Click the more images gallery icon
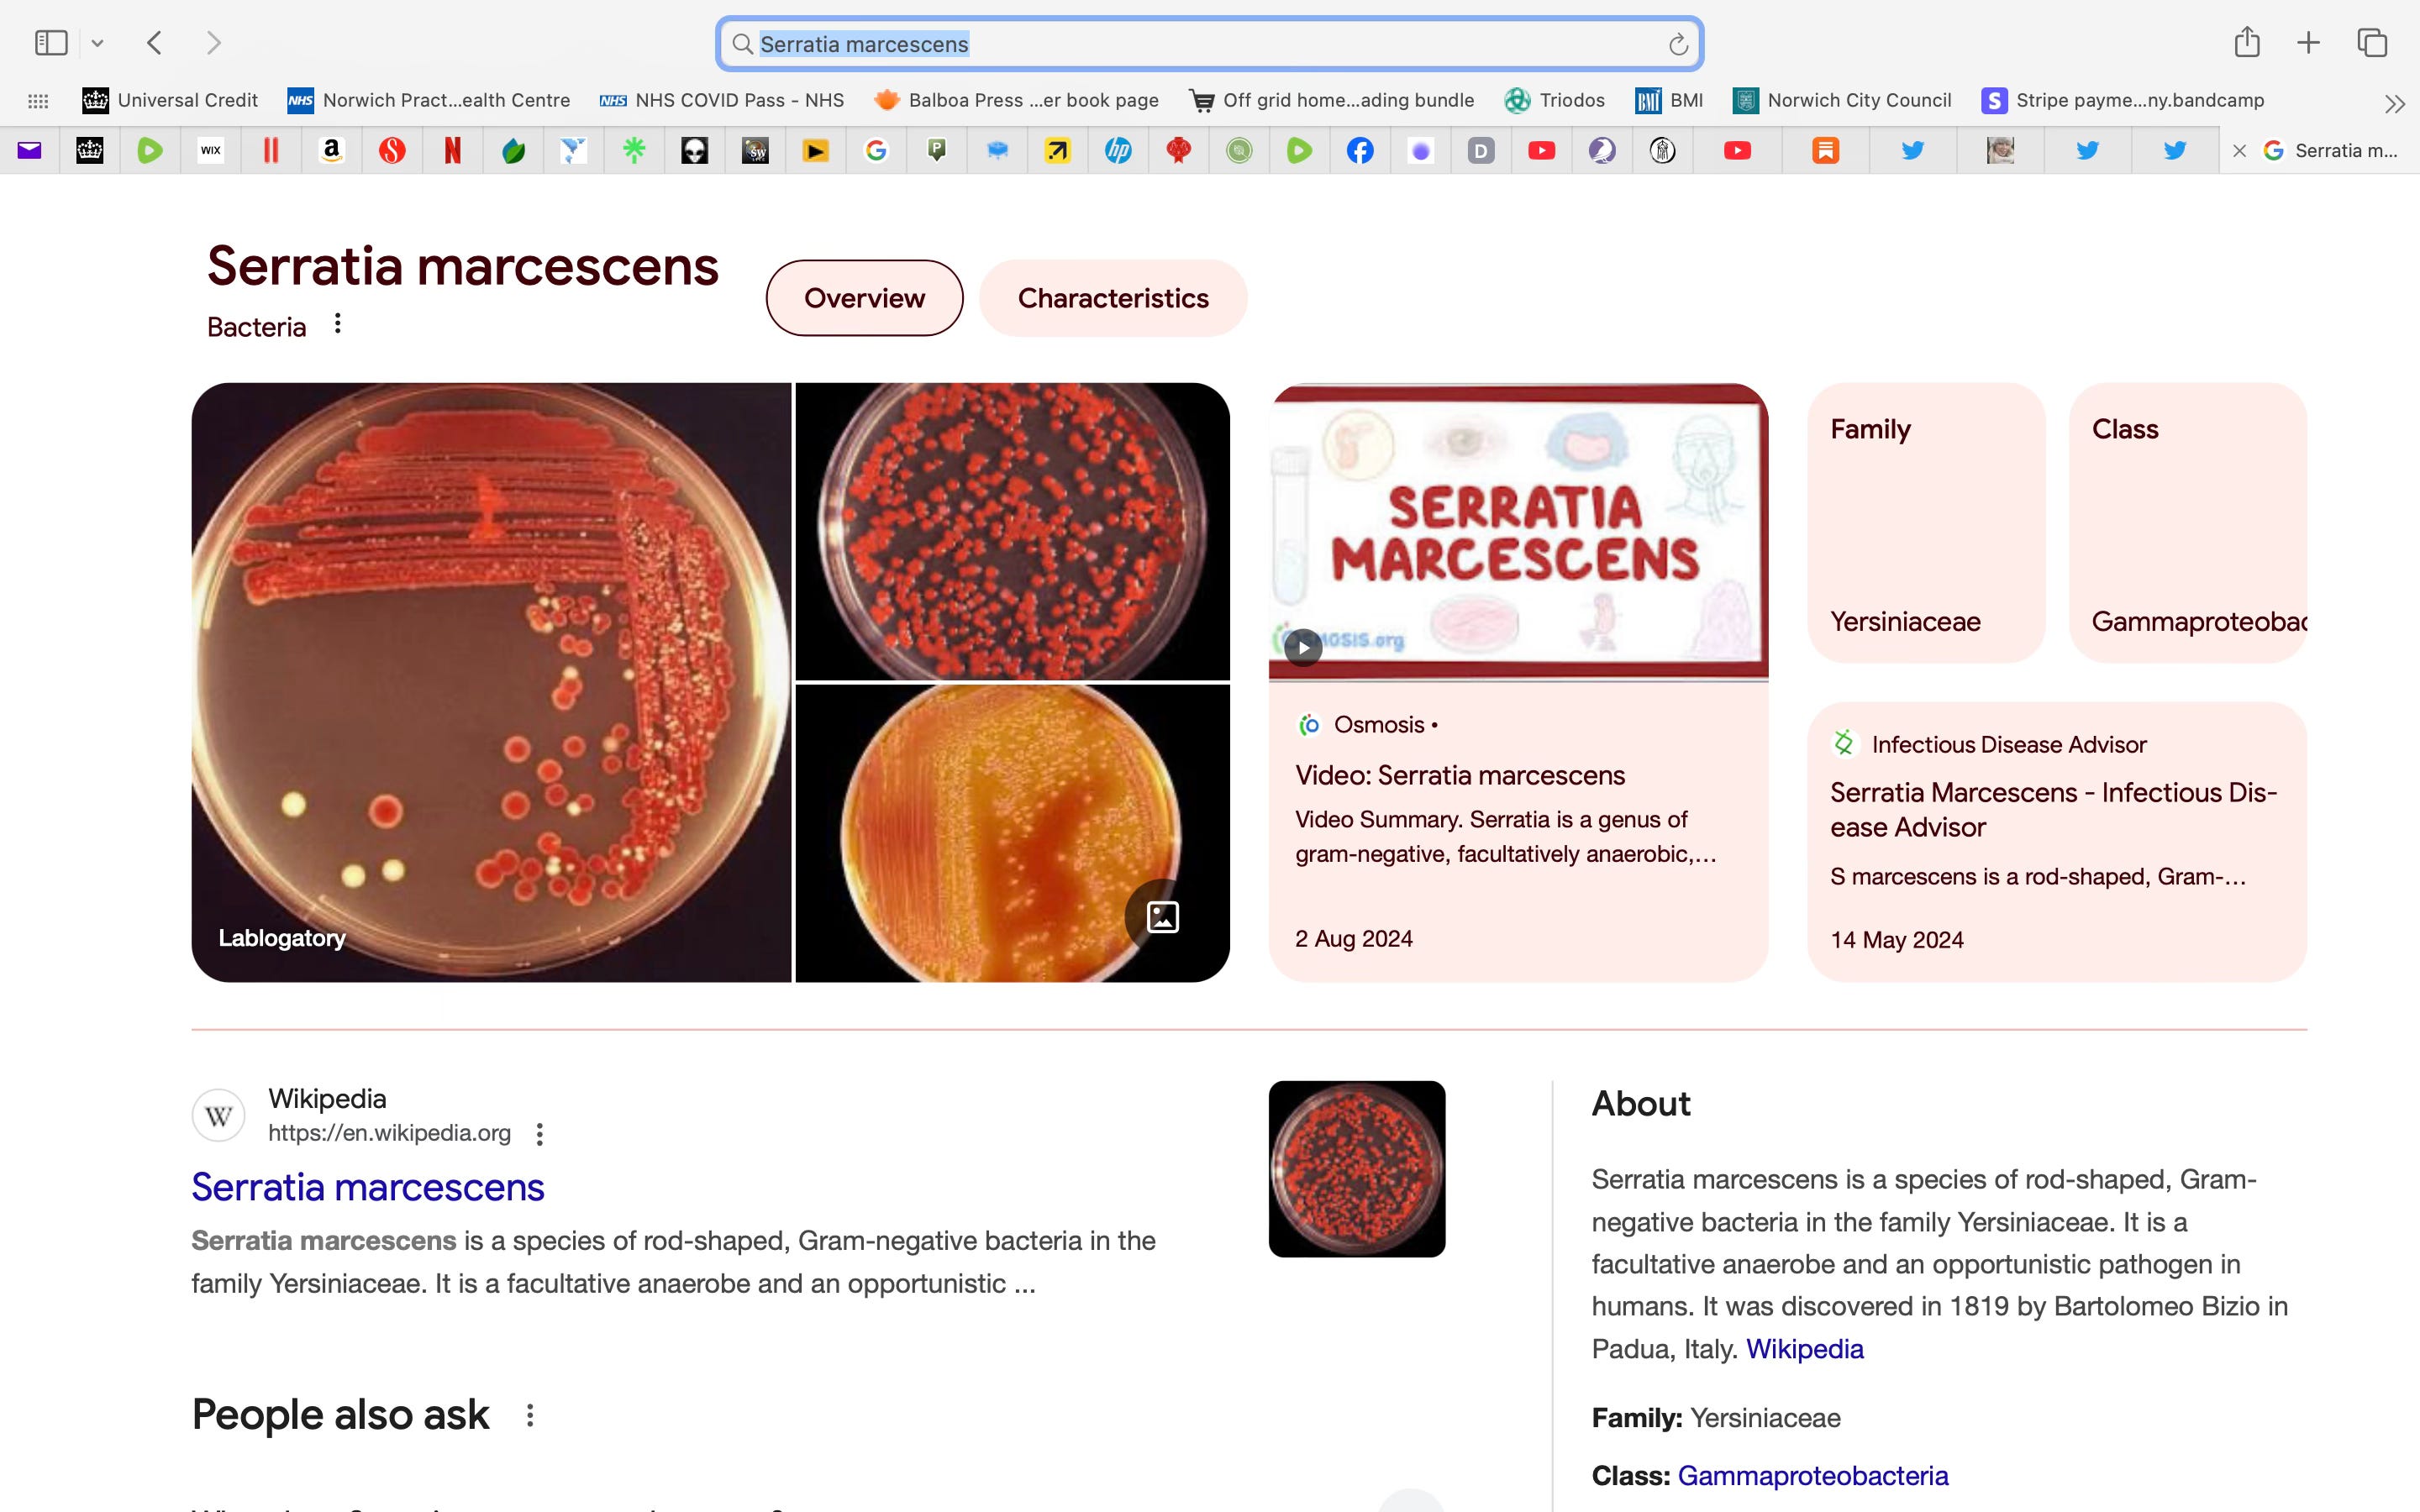Viewport: 2420px width, 1512px height. tap(1162, 917)
